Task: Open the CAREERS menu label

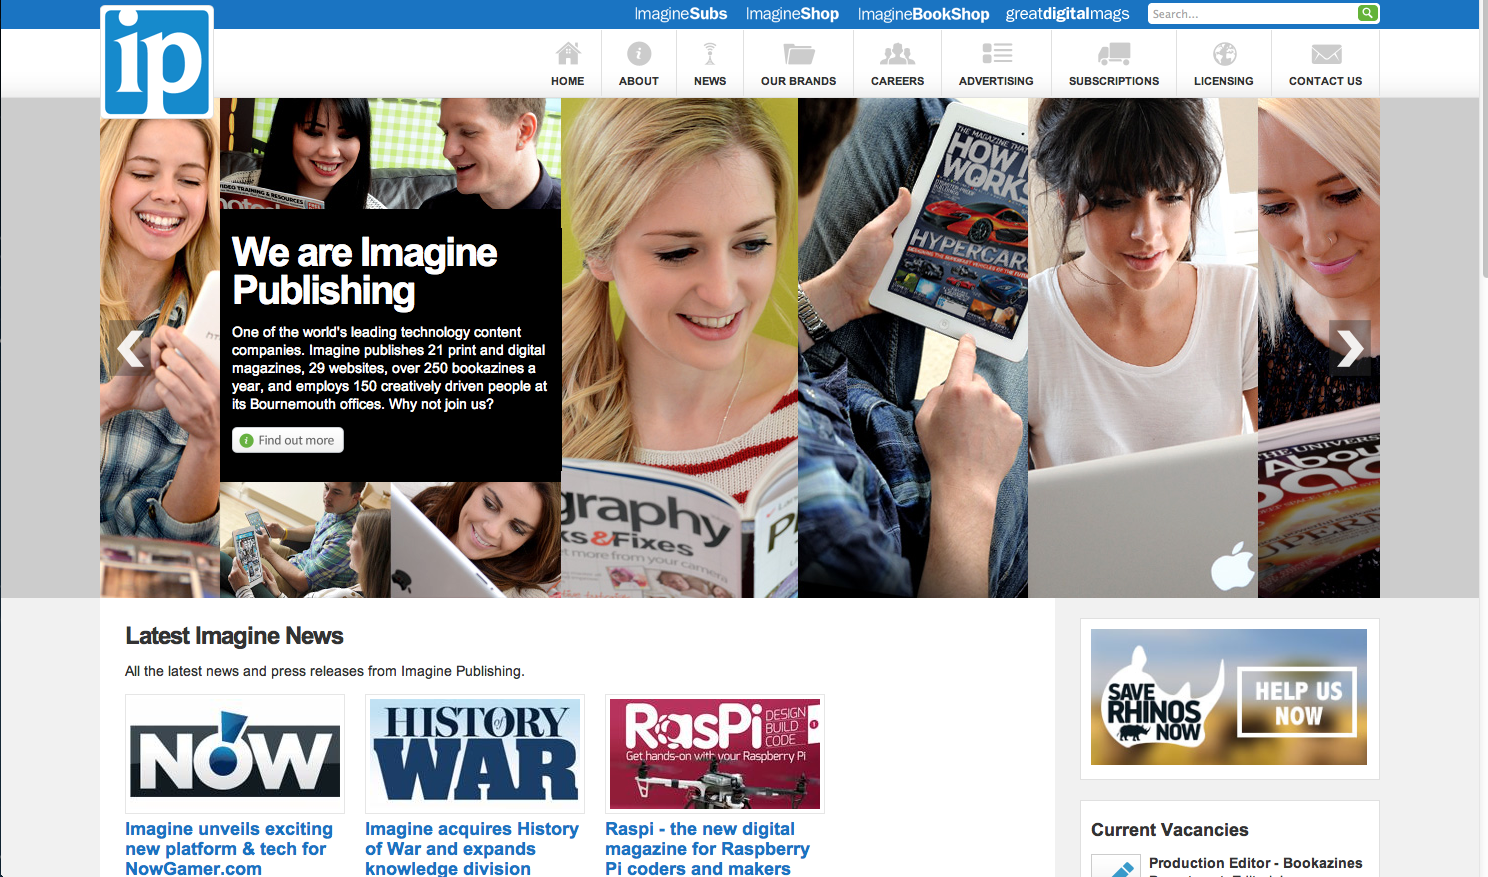Action: (897, 81)
